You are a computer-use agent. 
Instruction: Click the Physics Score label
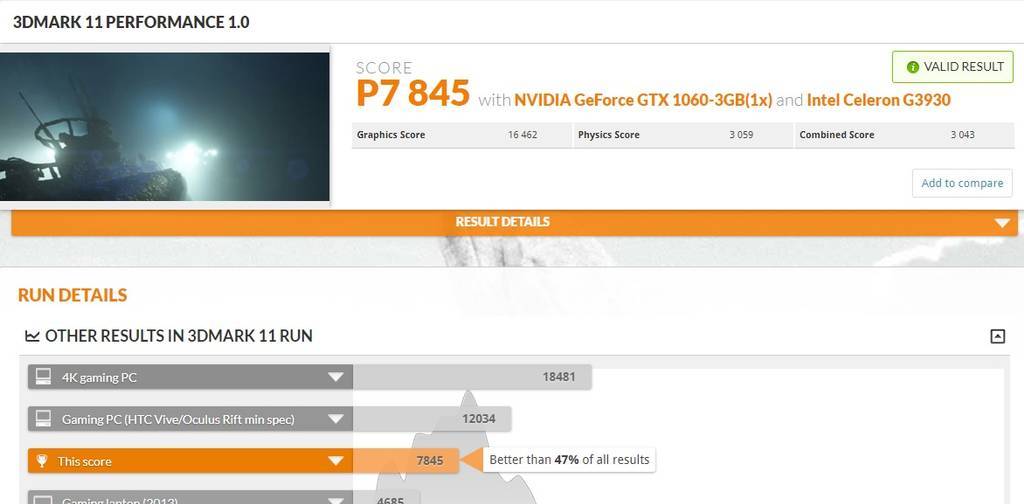point(609,134)
